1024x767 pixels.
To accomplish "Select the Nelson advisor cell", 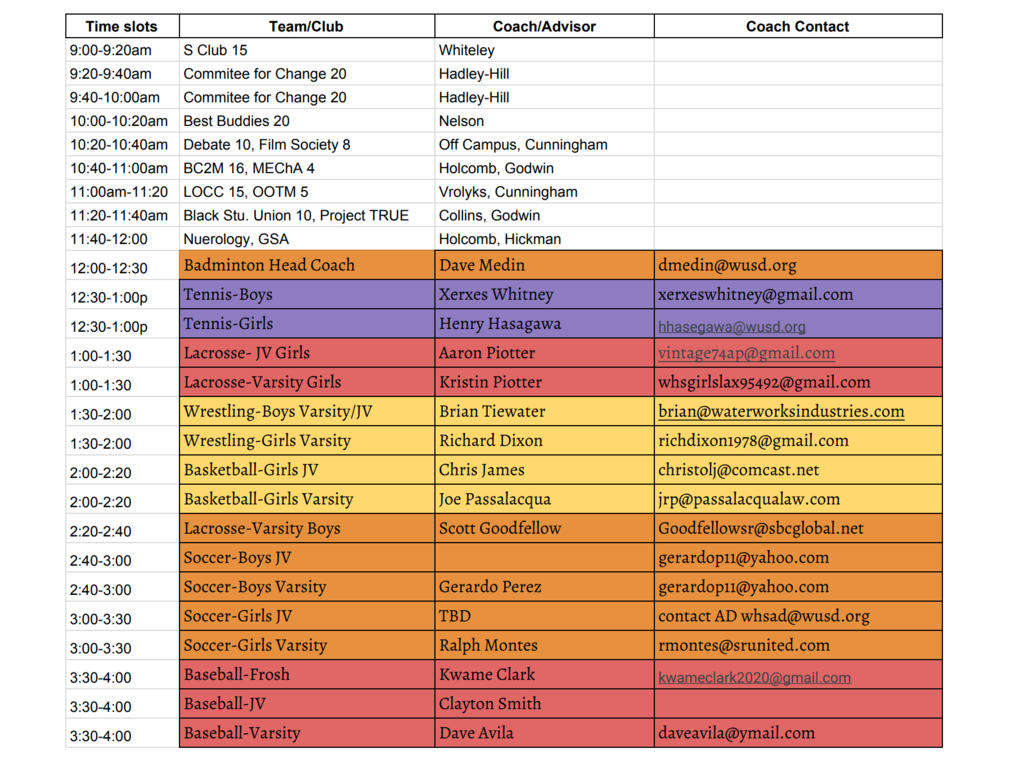I will click(x=544, y=121).
